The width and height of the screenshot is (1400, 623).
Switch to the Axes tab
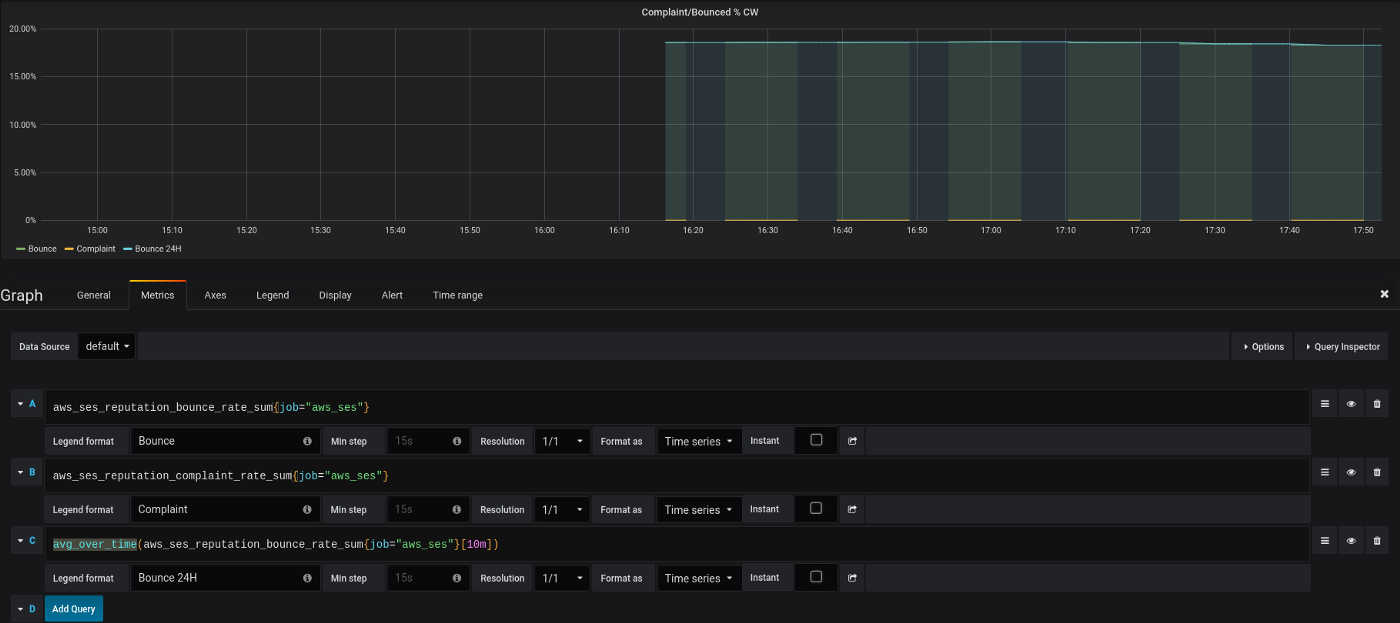(x=215, y=295)
